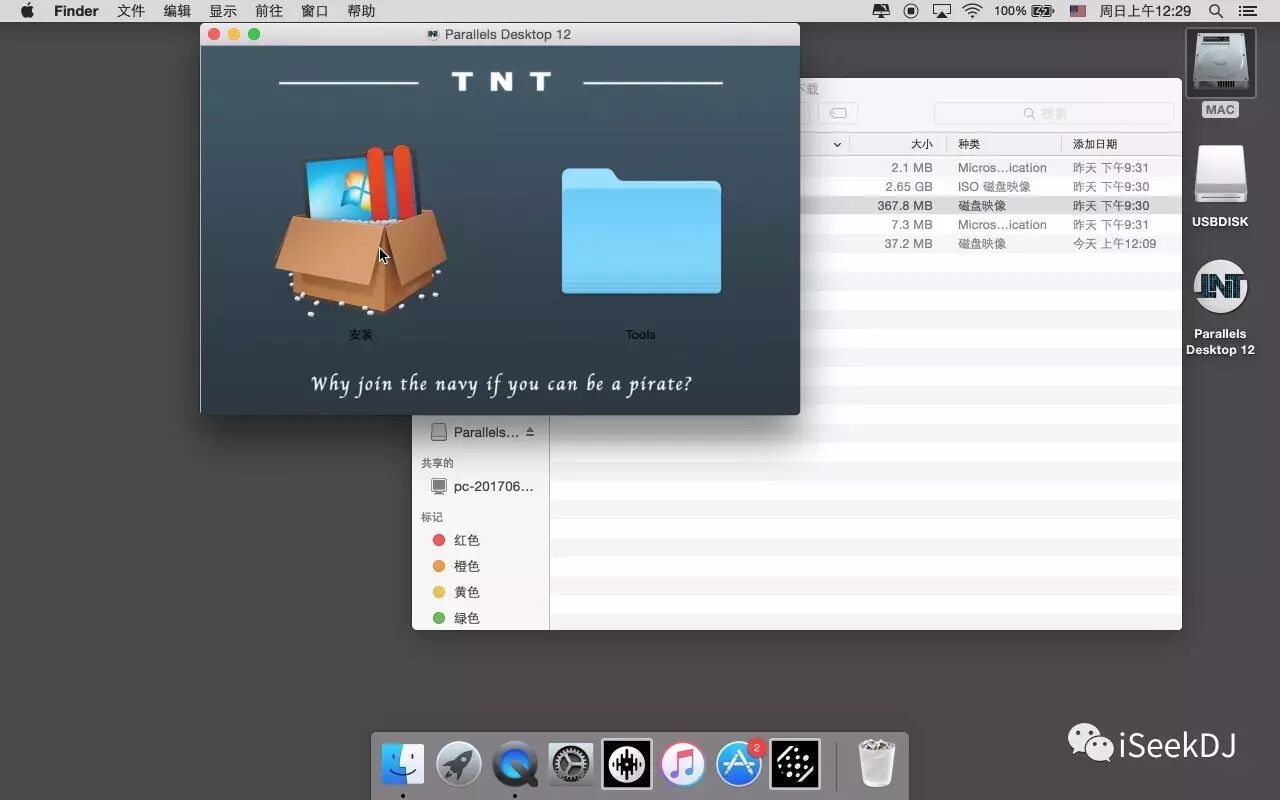Click the menu bar clock 周日上午12:29

(1145, 11)
